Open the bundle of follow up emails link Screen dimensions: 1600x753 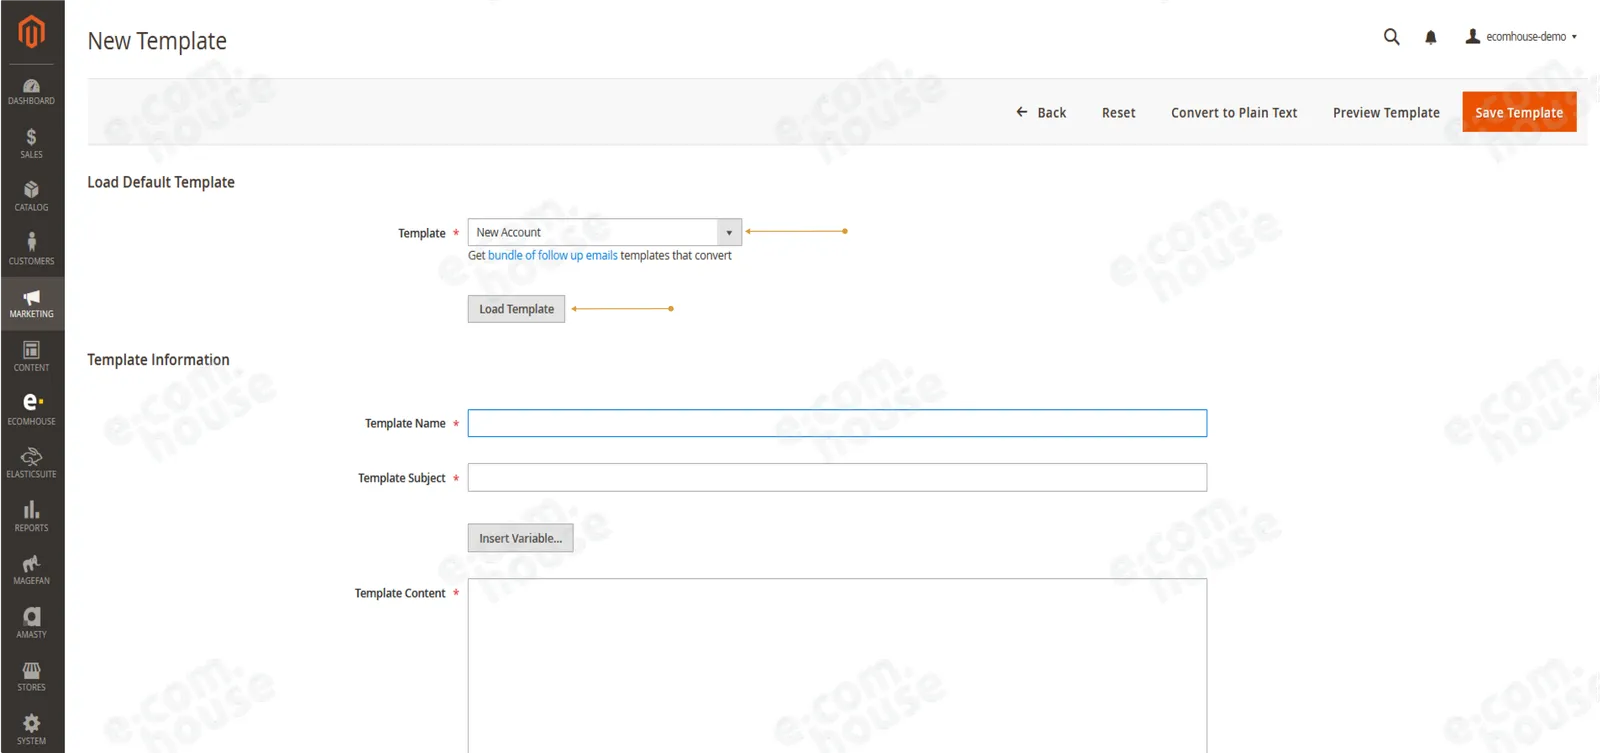[x=552, y=256]
